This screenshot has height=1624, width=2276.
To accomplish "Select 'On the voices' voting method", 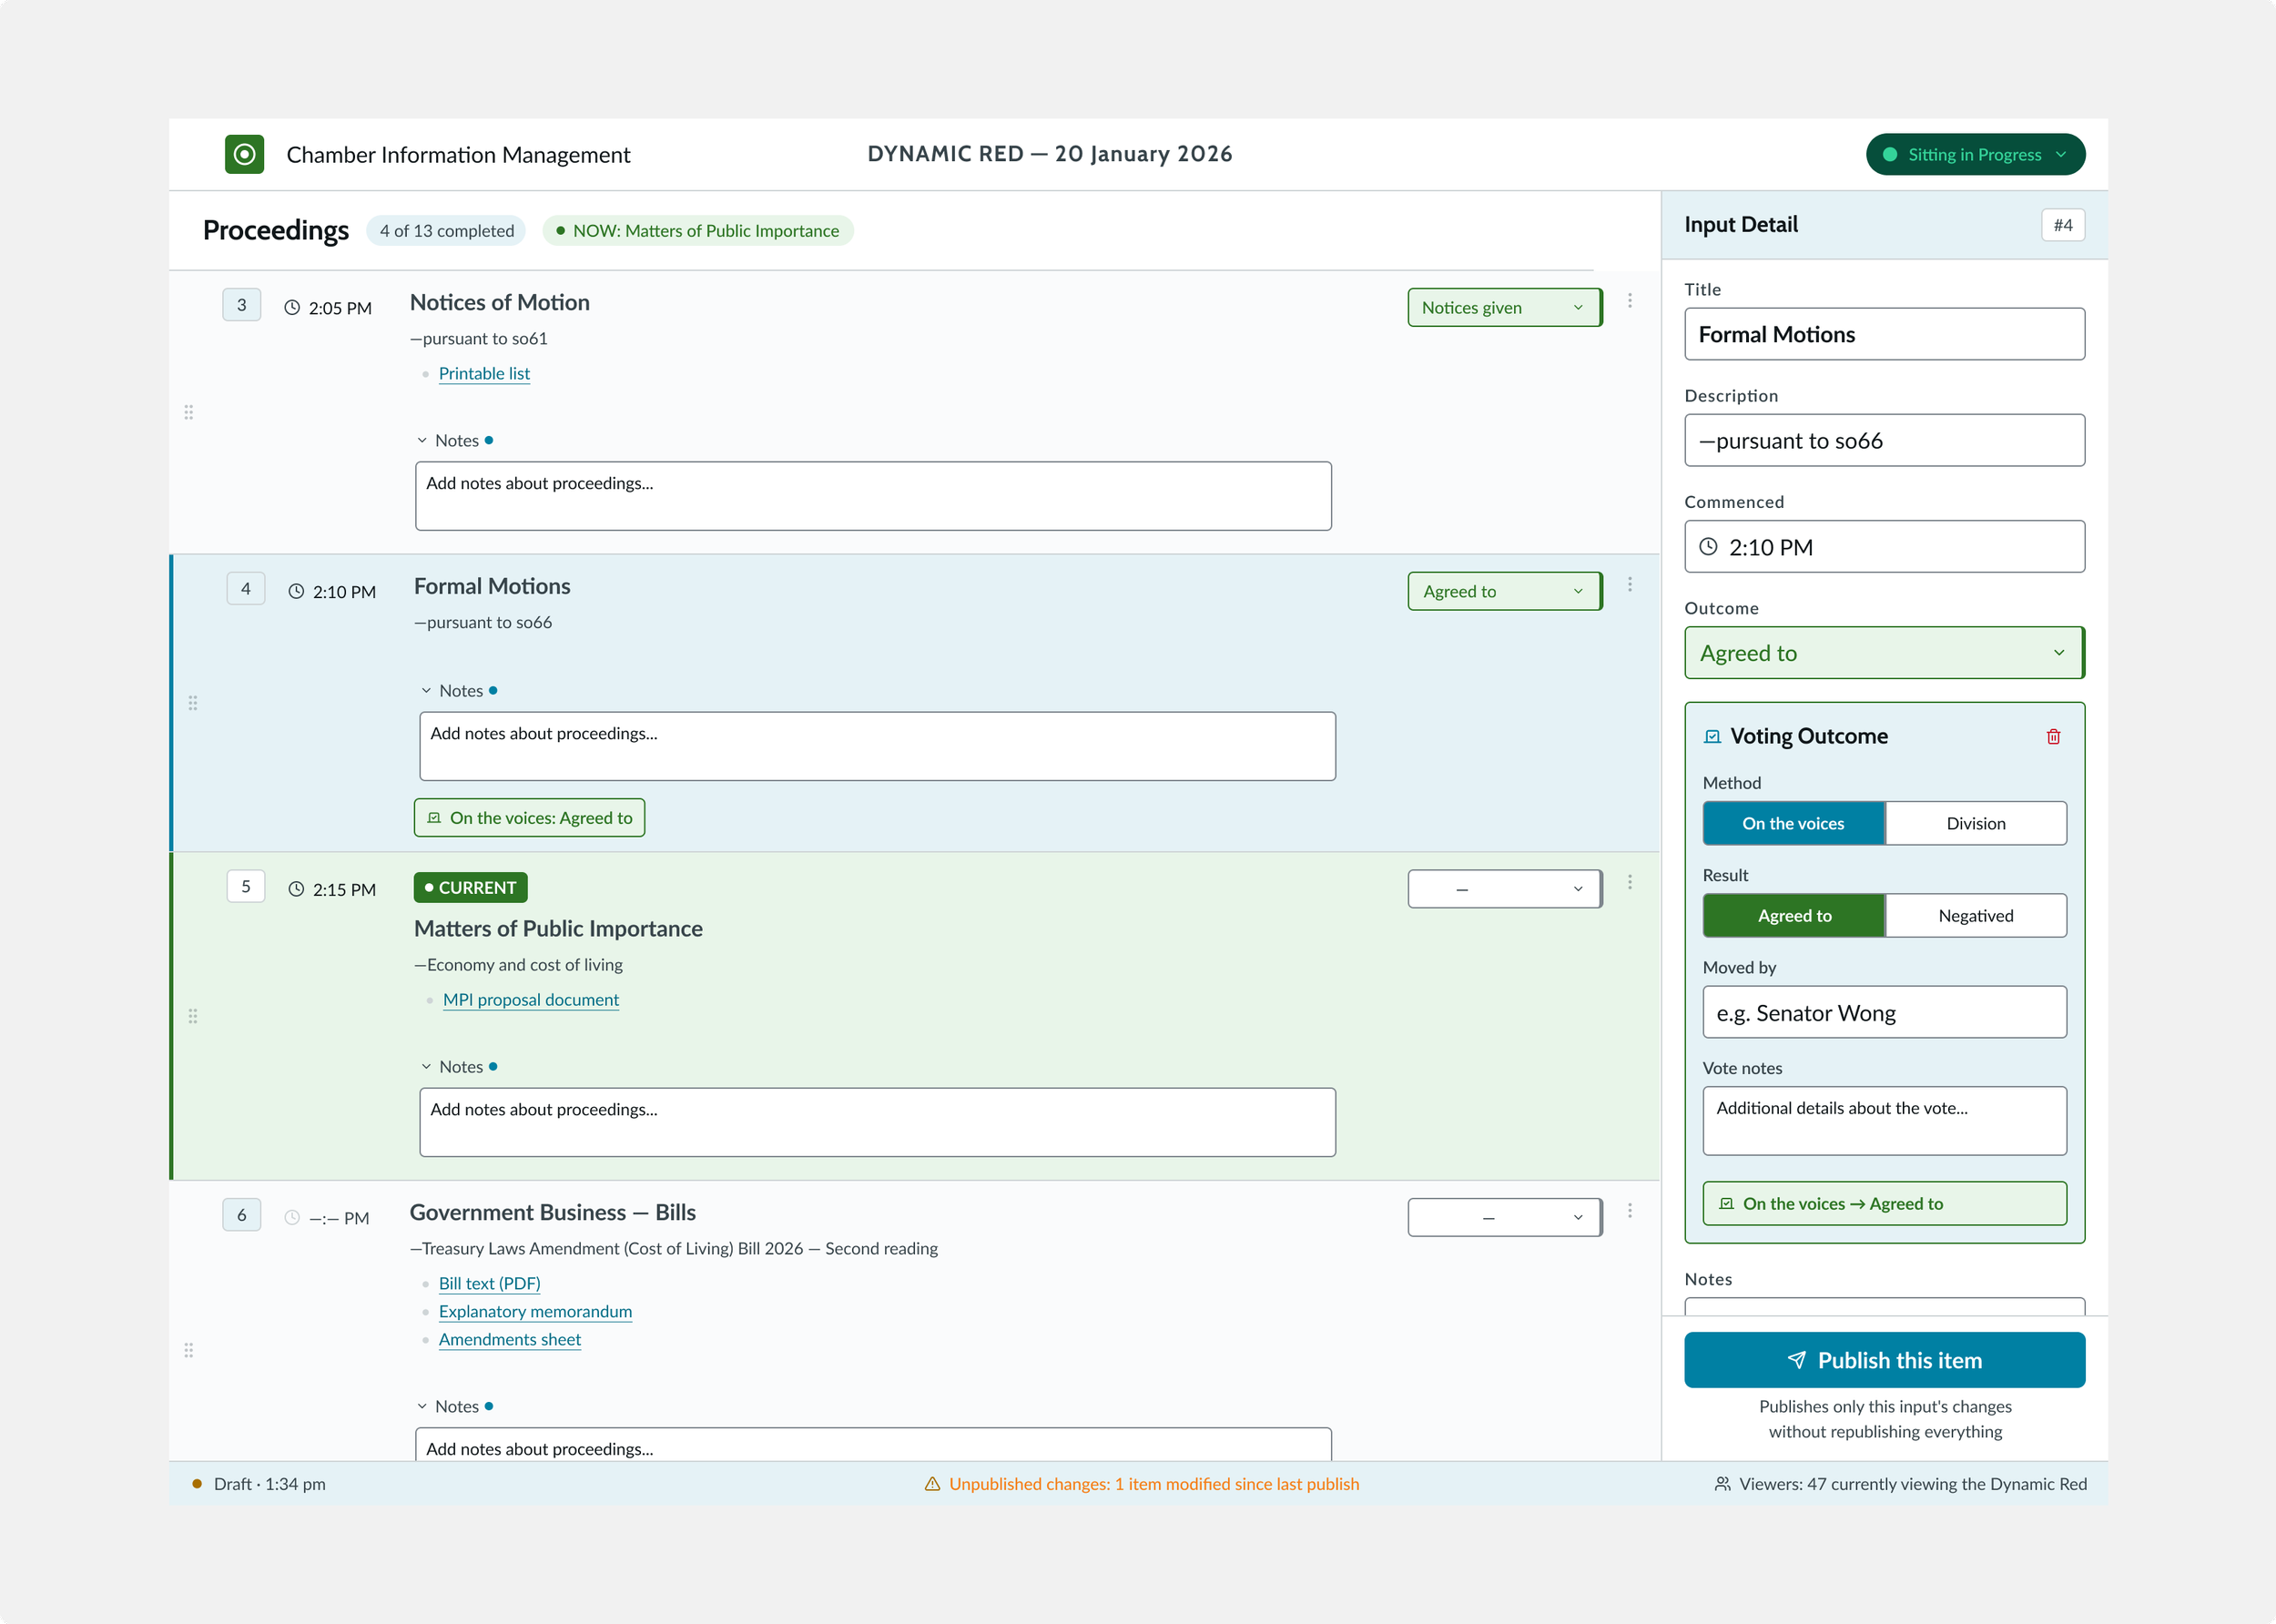I will click(x=1793, y=823).
